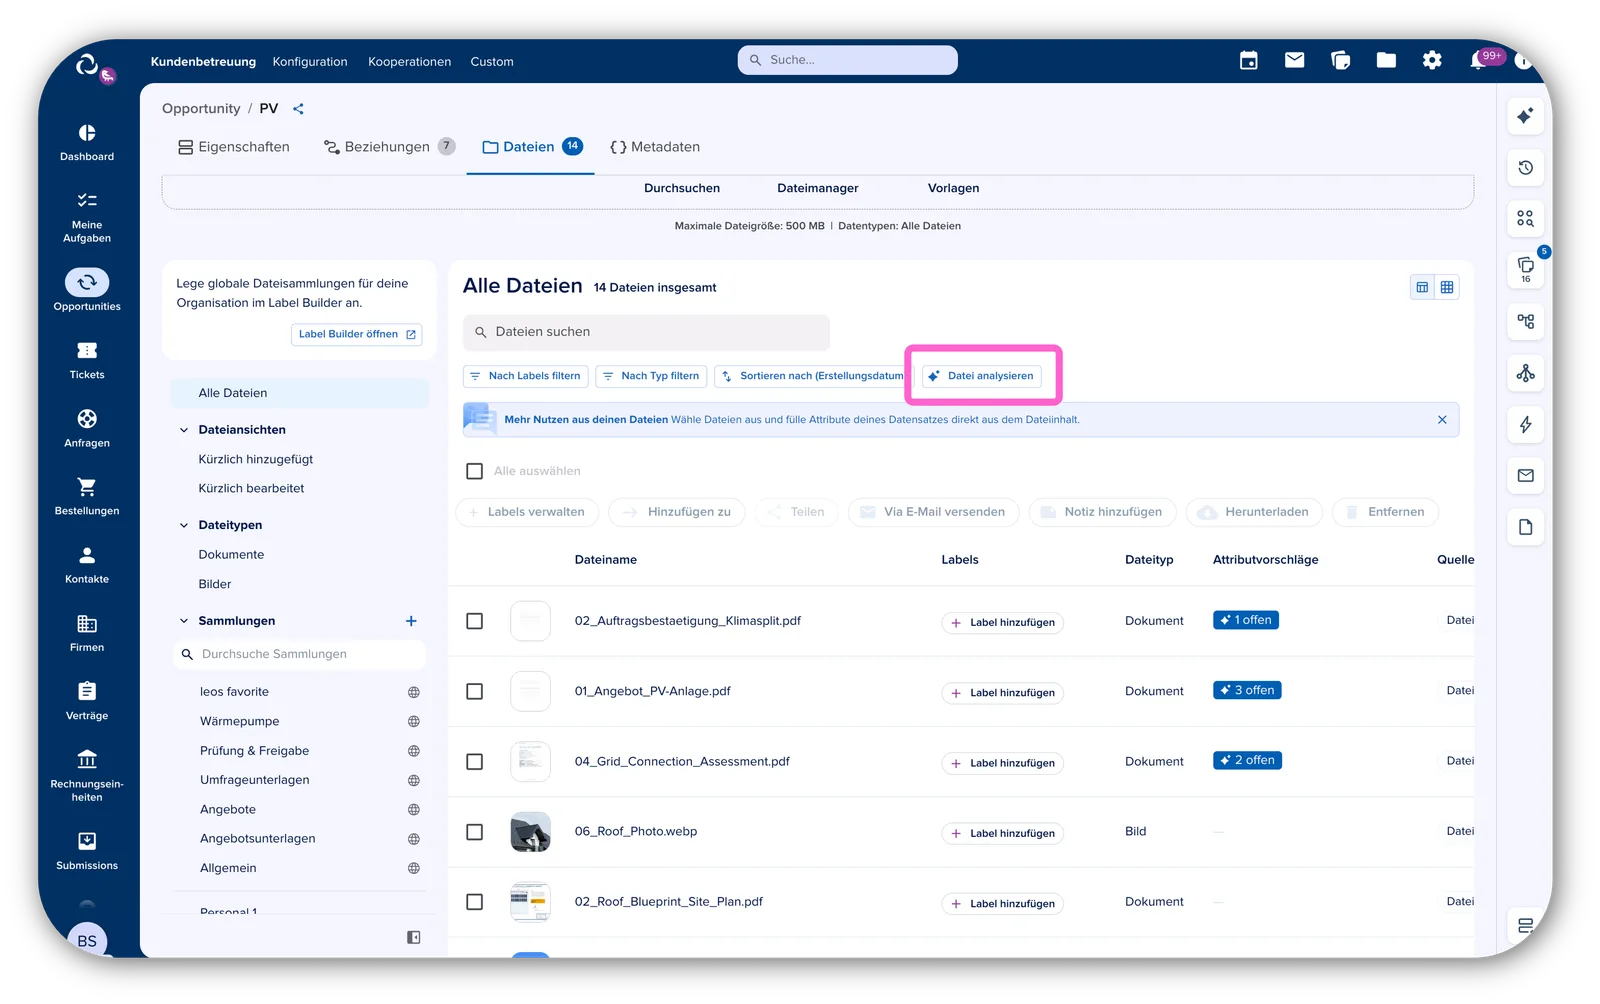This screenshot has height=1004, width=1600.
Task: Open Rechnungseinheiten in the sidebar
Action: (x=87, y=775)
